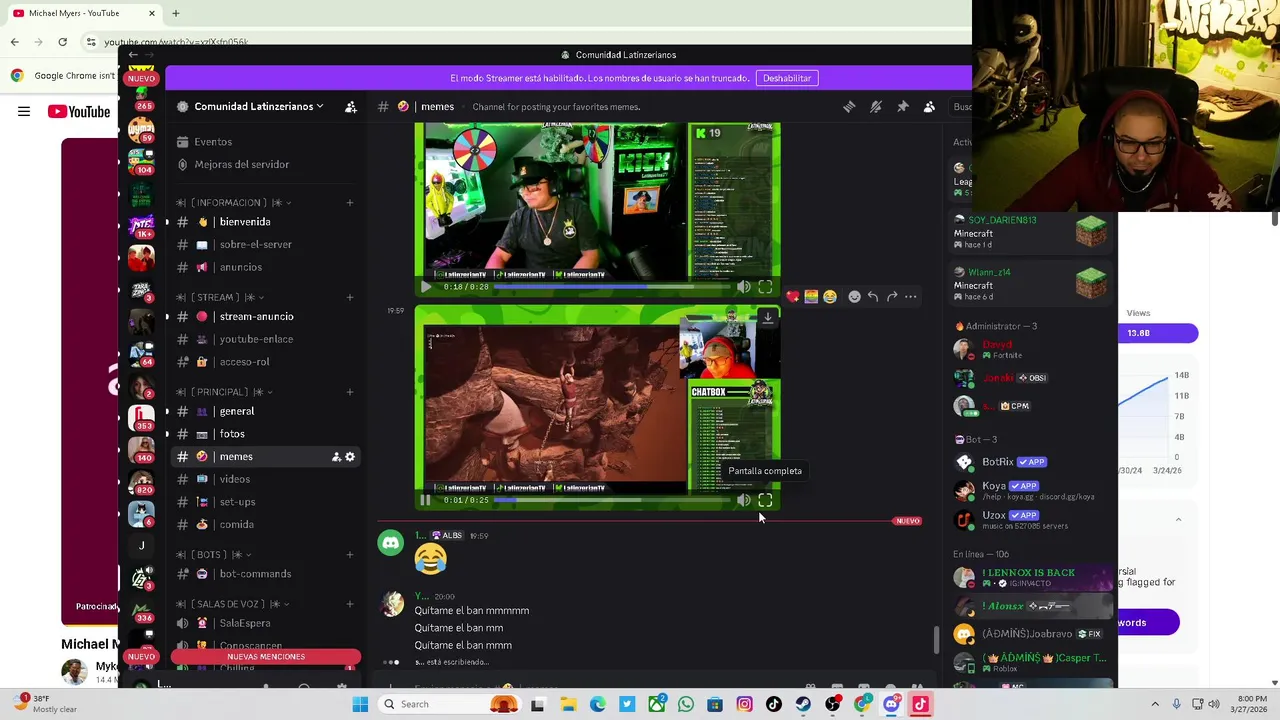Add a channel to the PRINCIPAL category

(x=350, y=392)
